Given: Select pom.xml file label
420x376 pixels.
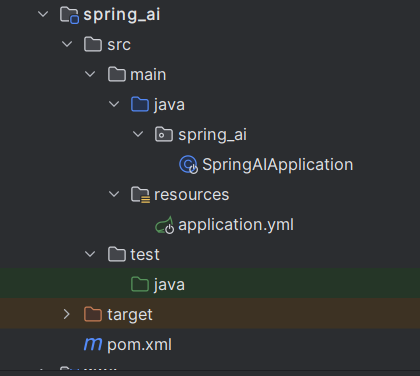Looking at the screenshot, I should pyautogui.click(x=139, y=345).
